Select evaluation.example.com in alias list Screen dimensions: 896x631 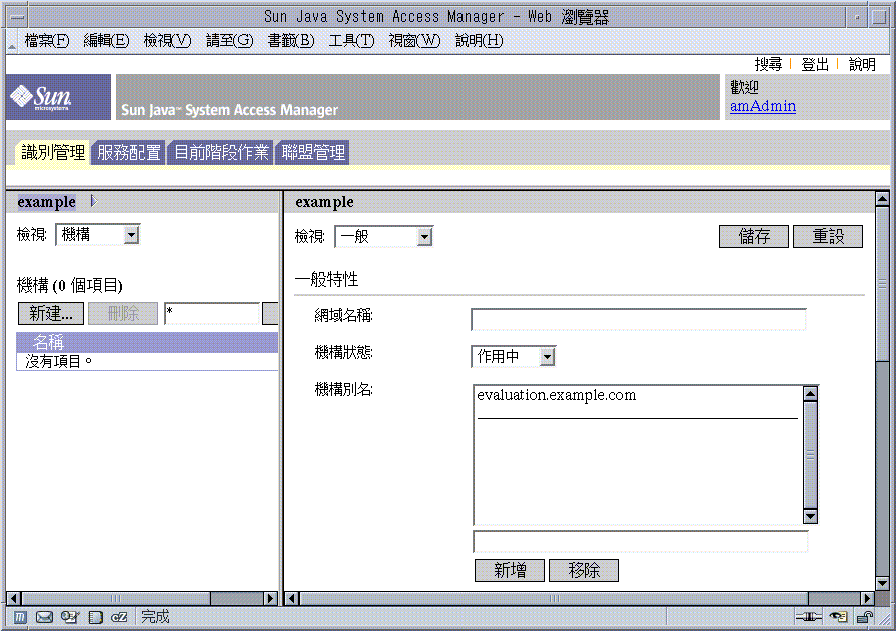[x=557, y=396]
